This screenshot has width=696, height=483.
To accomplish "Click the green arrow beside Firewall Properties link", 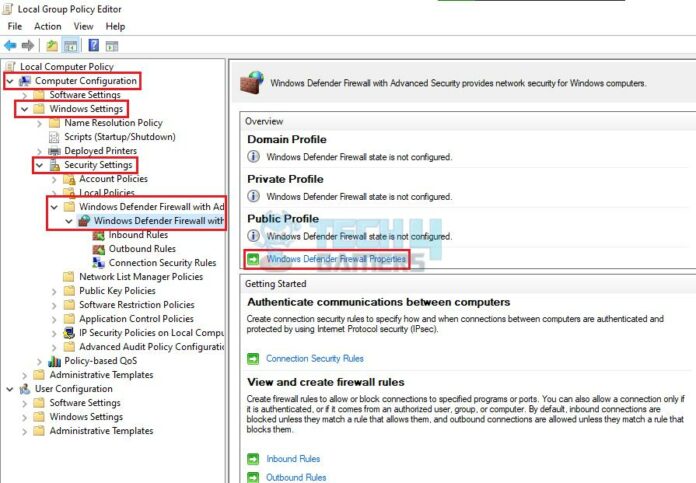I will (253, 259).
